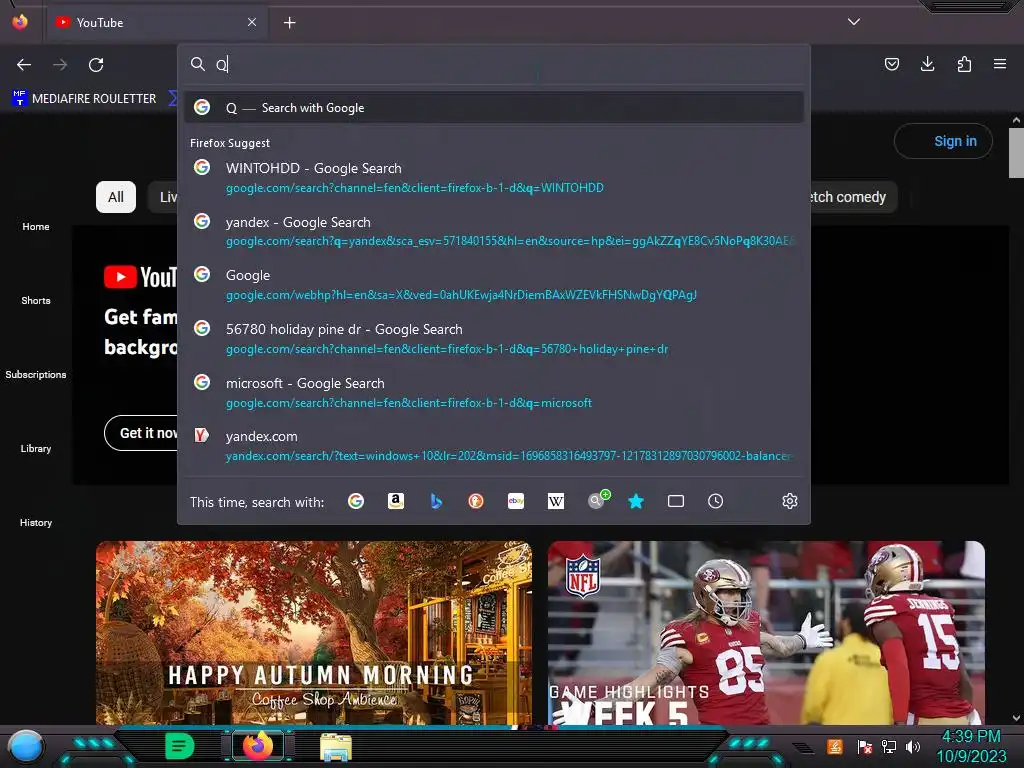Click the Firefox back arrow button
This screenshot has height=768, width=1024.
(x=24, y=65)
